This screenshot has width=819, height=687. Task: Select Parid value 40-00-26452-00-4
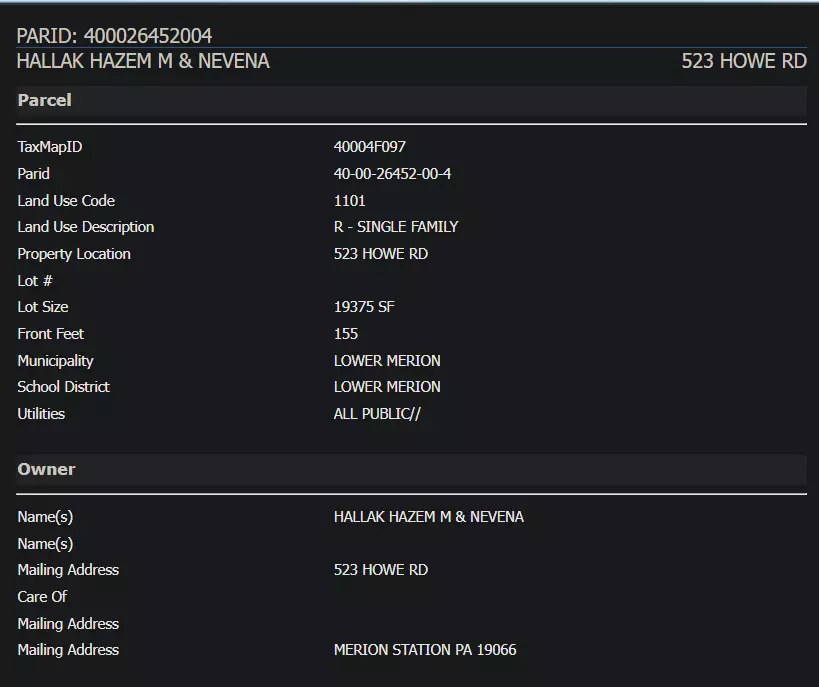(x=392, y=173)
